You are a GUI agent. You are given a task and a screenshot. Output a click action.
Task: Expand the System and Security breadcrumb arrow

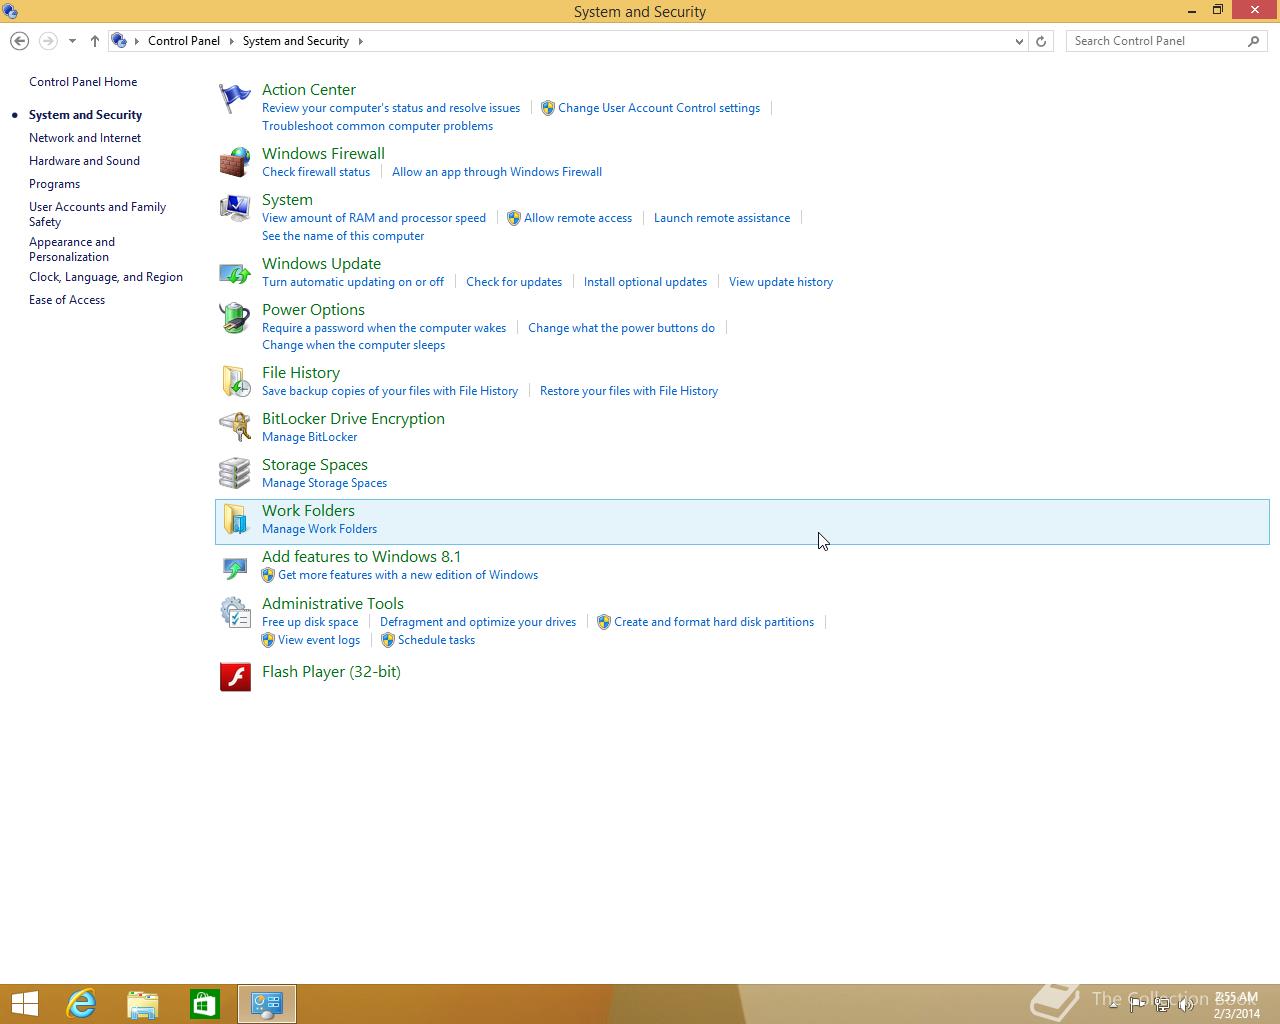(x=361, y=41)
